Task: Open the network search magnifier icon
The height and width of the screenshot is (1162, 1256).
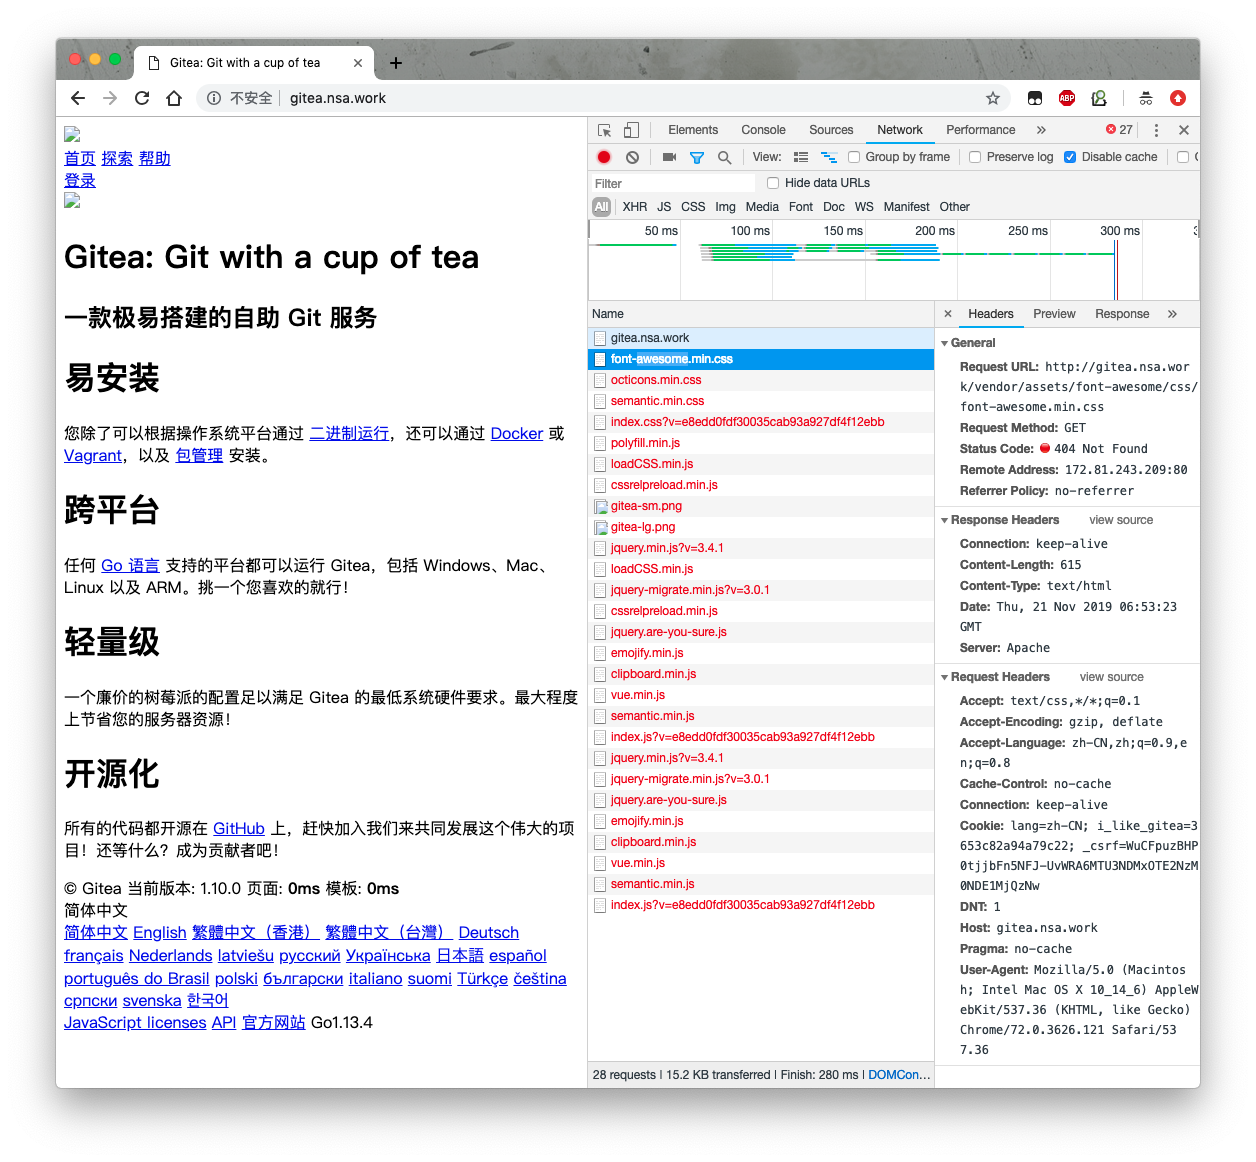Action: [x=724, y=157]
